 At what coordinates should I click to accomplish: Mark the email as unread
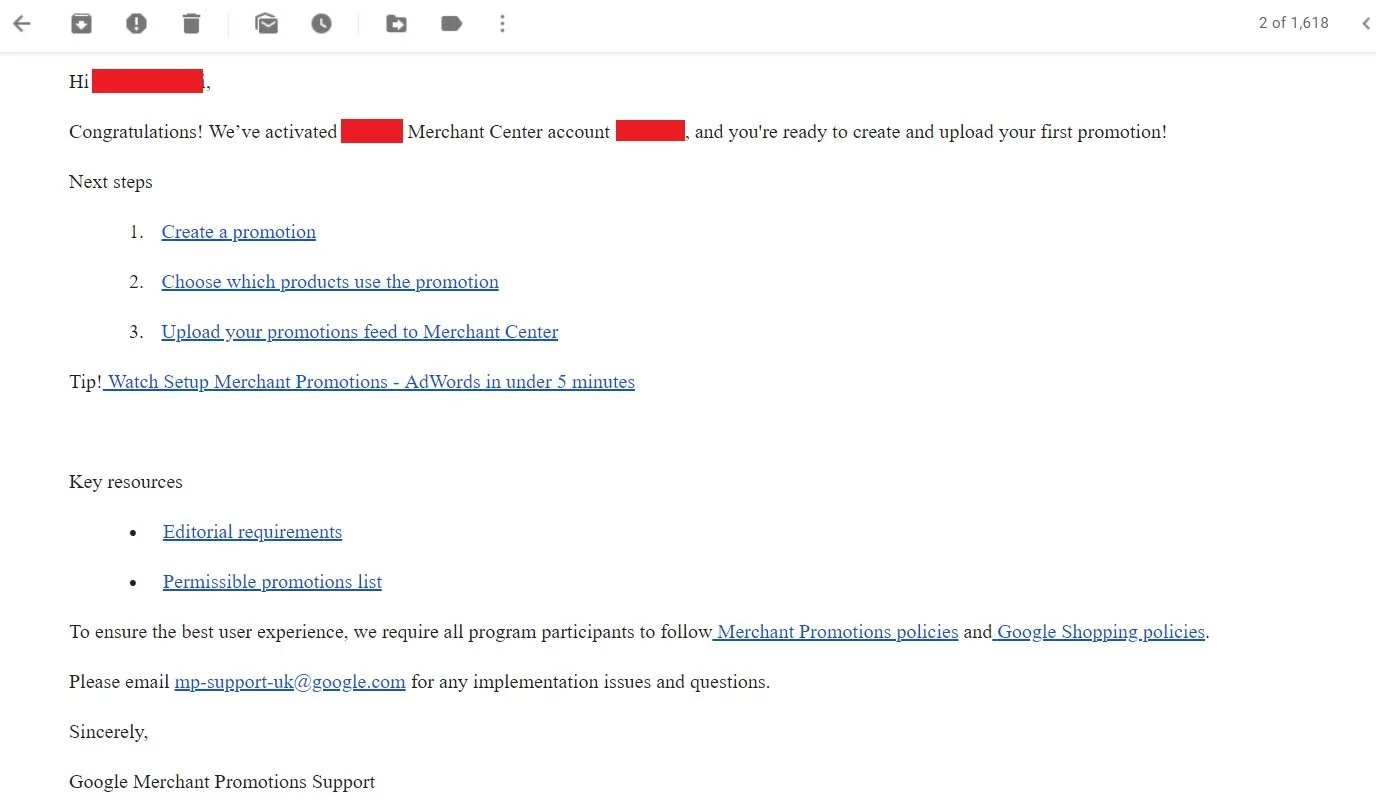(266, 24)
